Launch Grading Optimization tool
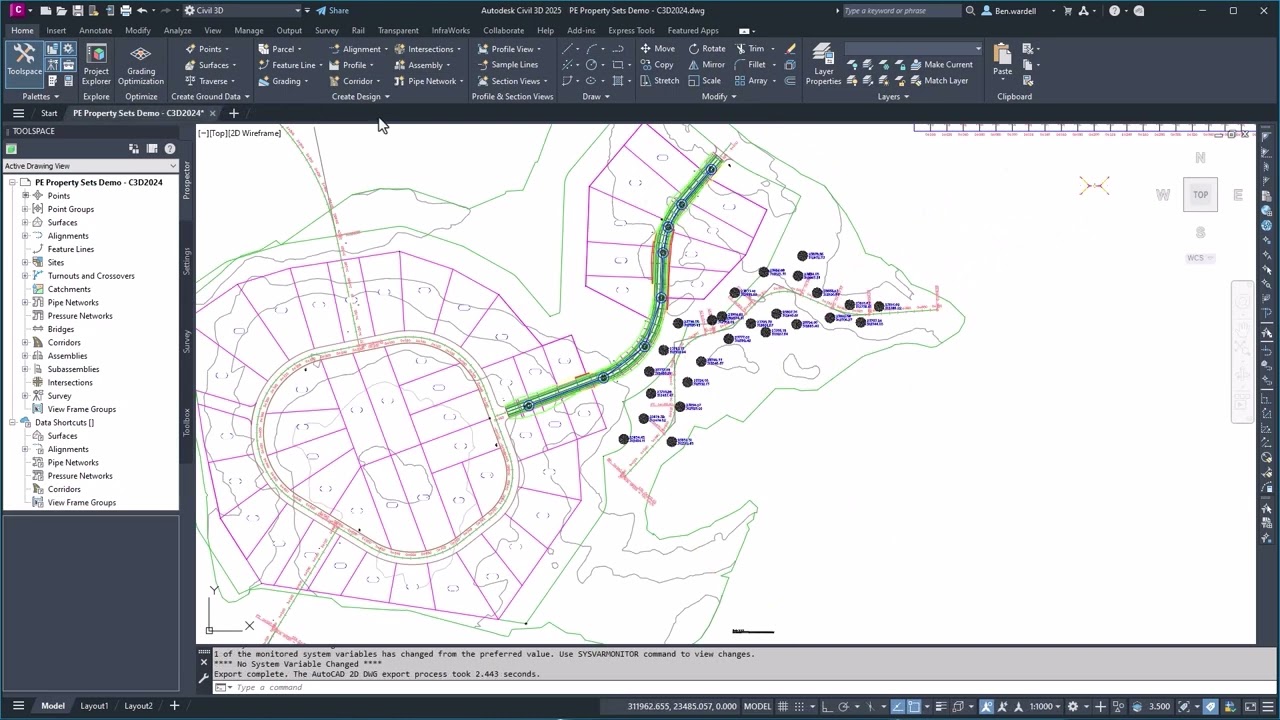1280x720 pixels. coord(141,64)
